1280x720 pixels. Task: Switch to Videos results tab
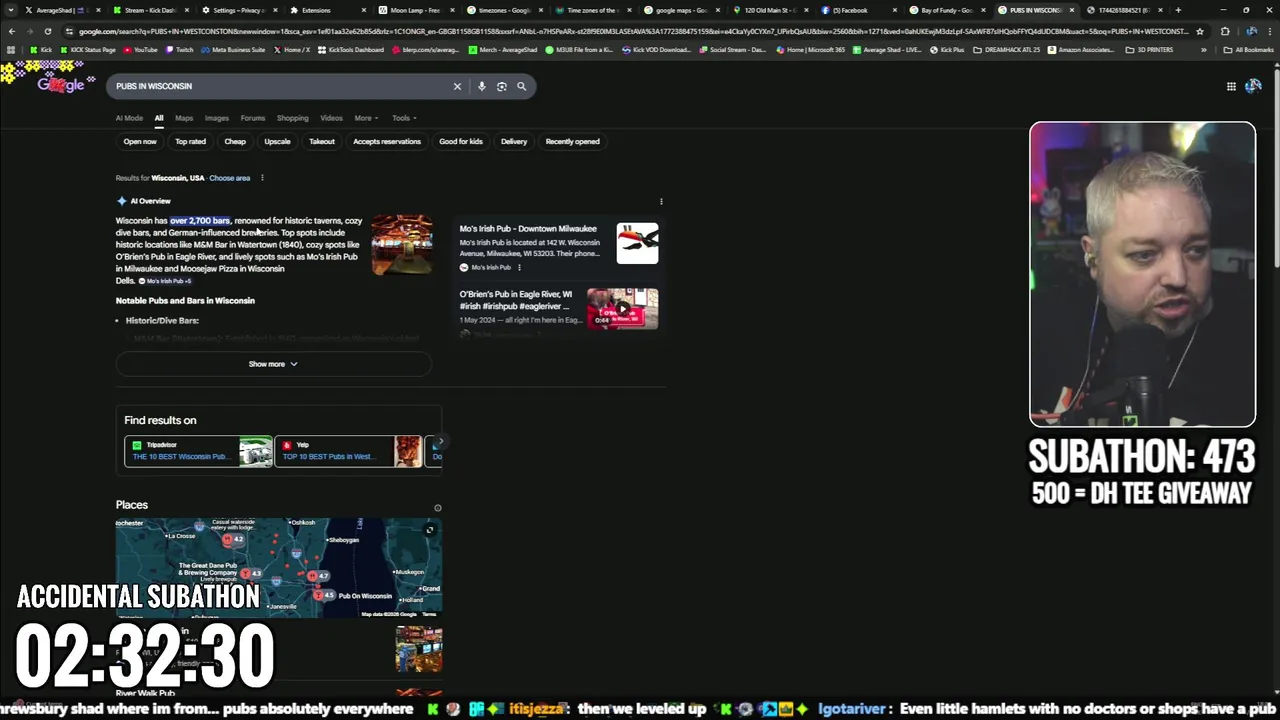click(x=331, y=118)
